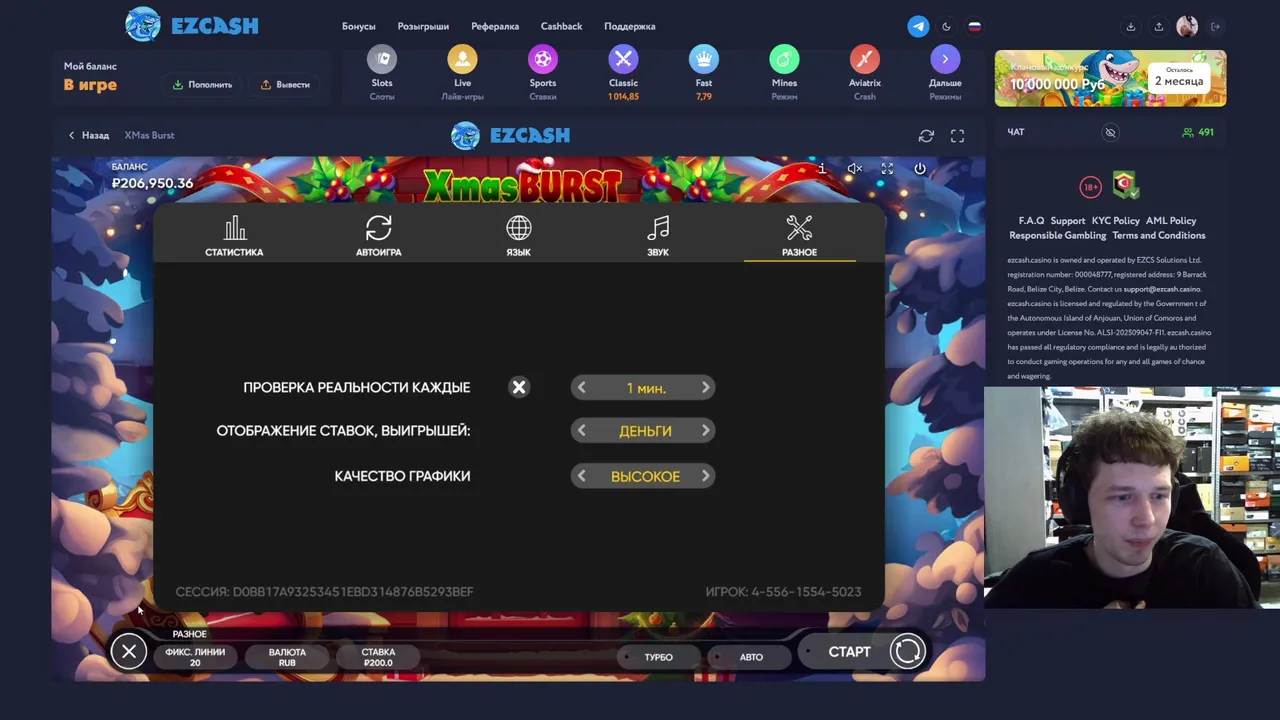The width and height of the screenshot is (1280, 720).
Task: Toggle dark mode moon icon
Action: (x=946, y=27)
